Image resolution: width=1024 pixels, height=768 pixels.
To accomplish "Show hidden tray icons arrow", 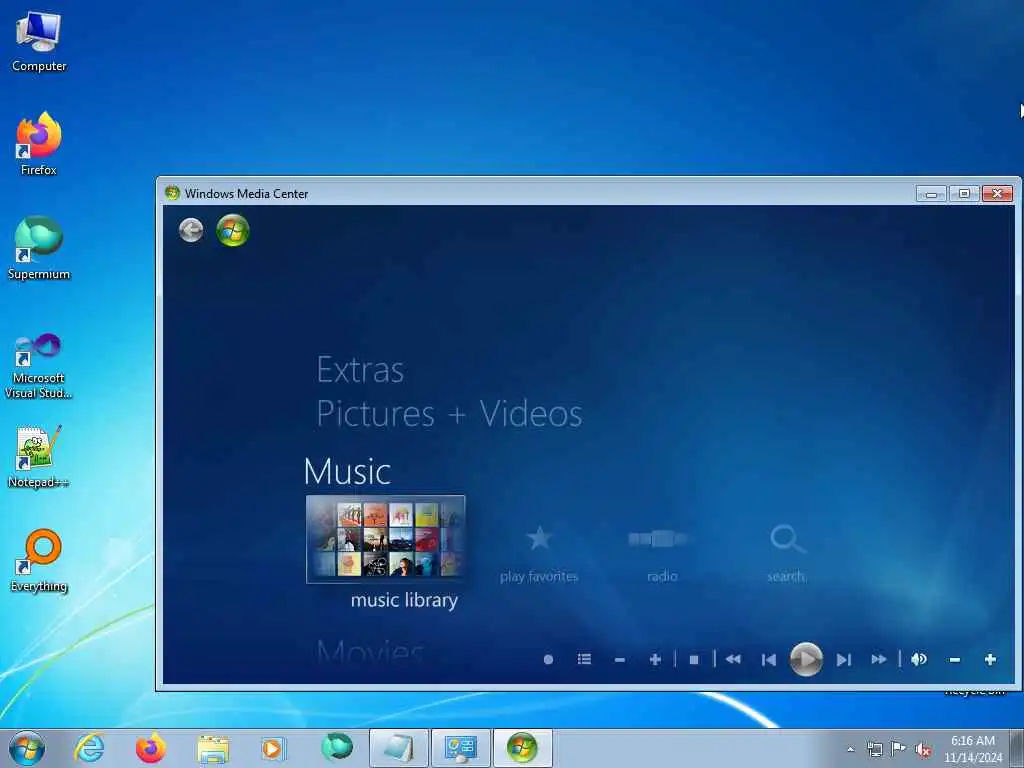I will point(850,749).
